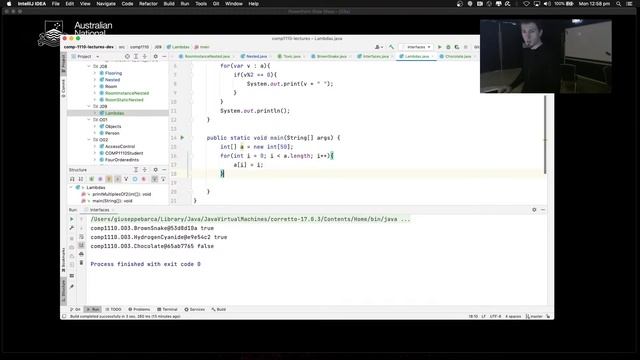The image size is (640, 360).
Task: Expand all nodes in the Project panel
Action: pos(136,56)
